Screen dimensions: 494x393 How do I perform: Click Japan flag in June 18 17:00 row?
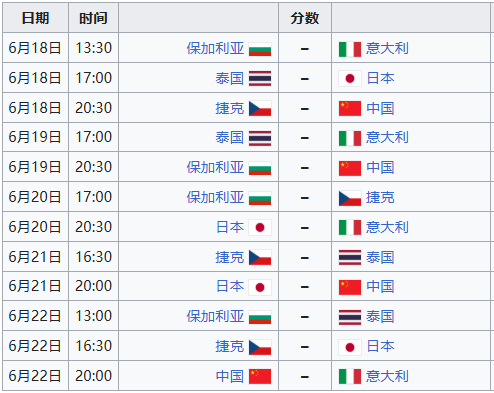[350, 79]
